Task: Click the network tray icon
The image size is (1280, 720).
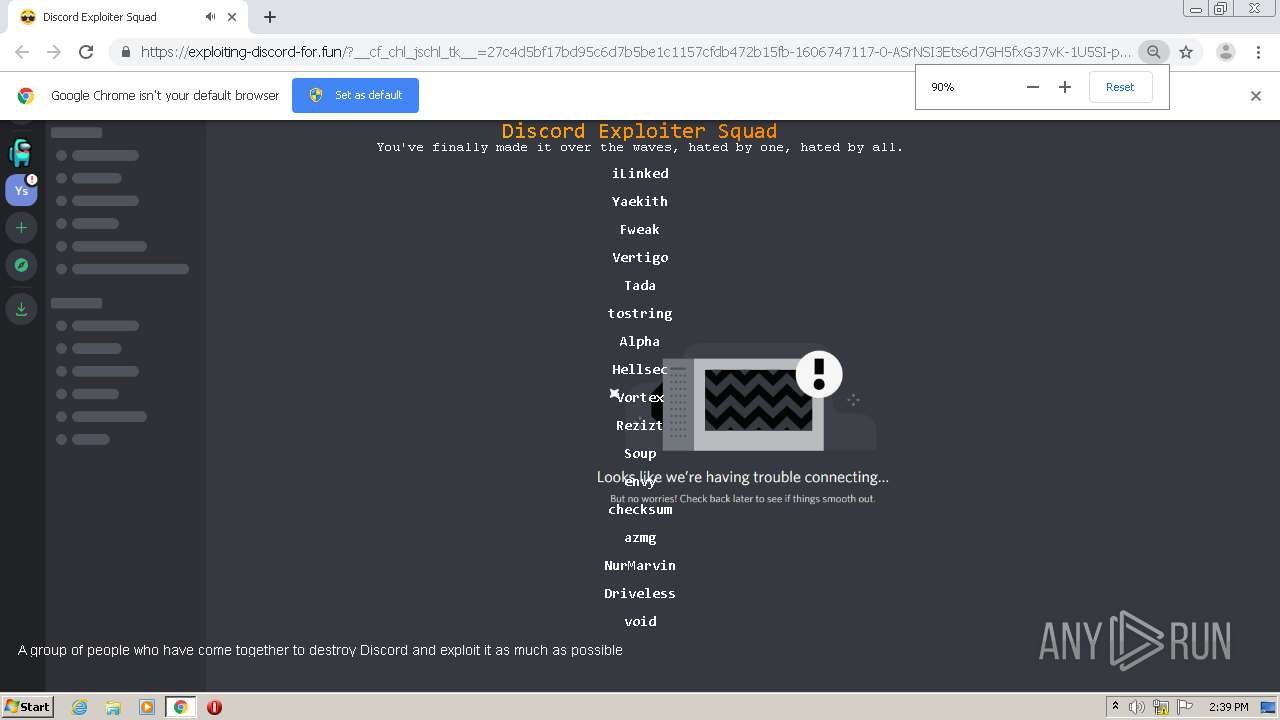Action: tap(1161, 707)
